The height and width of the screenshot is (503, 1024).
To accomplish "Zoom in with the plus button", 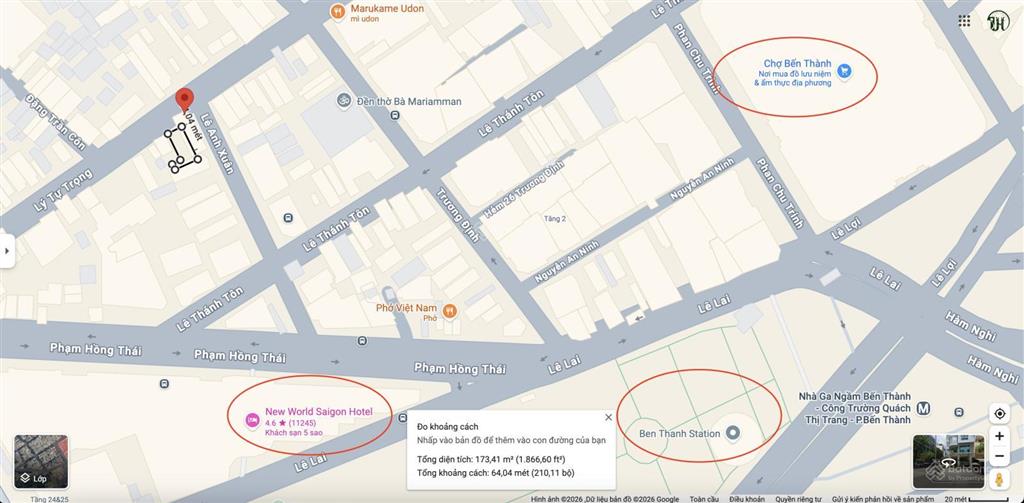I will 999,436.
